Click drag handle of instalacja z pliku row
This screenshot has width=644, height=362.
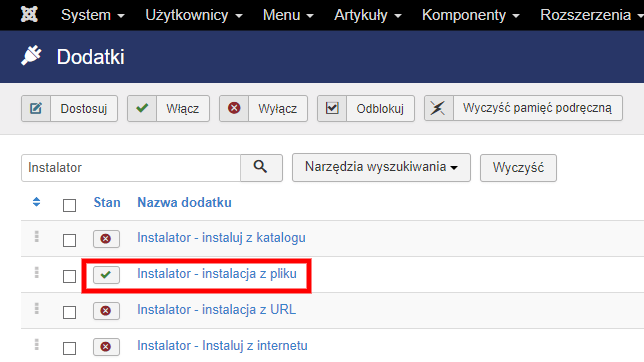[x=37, y=273]
